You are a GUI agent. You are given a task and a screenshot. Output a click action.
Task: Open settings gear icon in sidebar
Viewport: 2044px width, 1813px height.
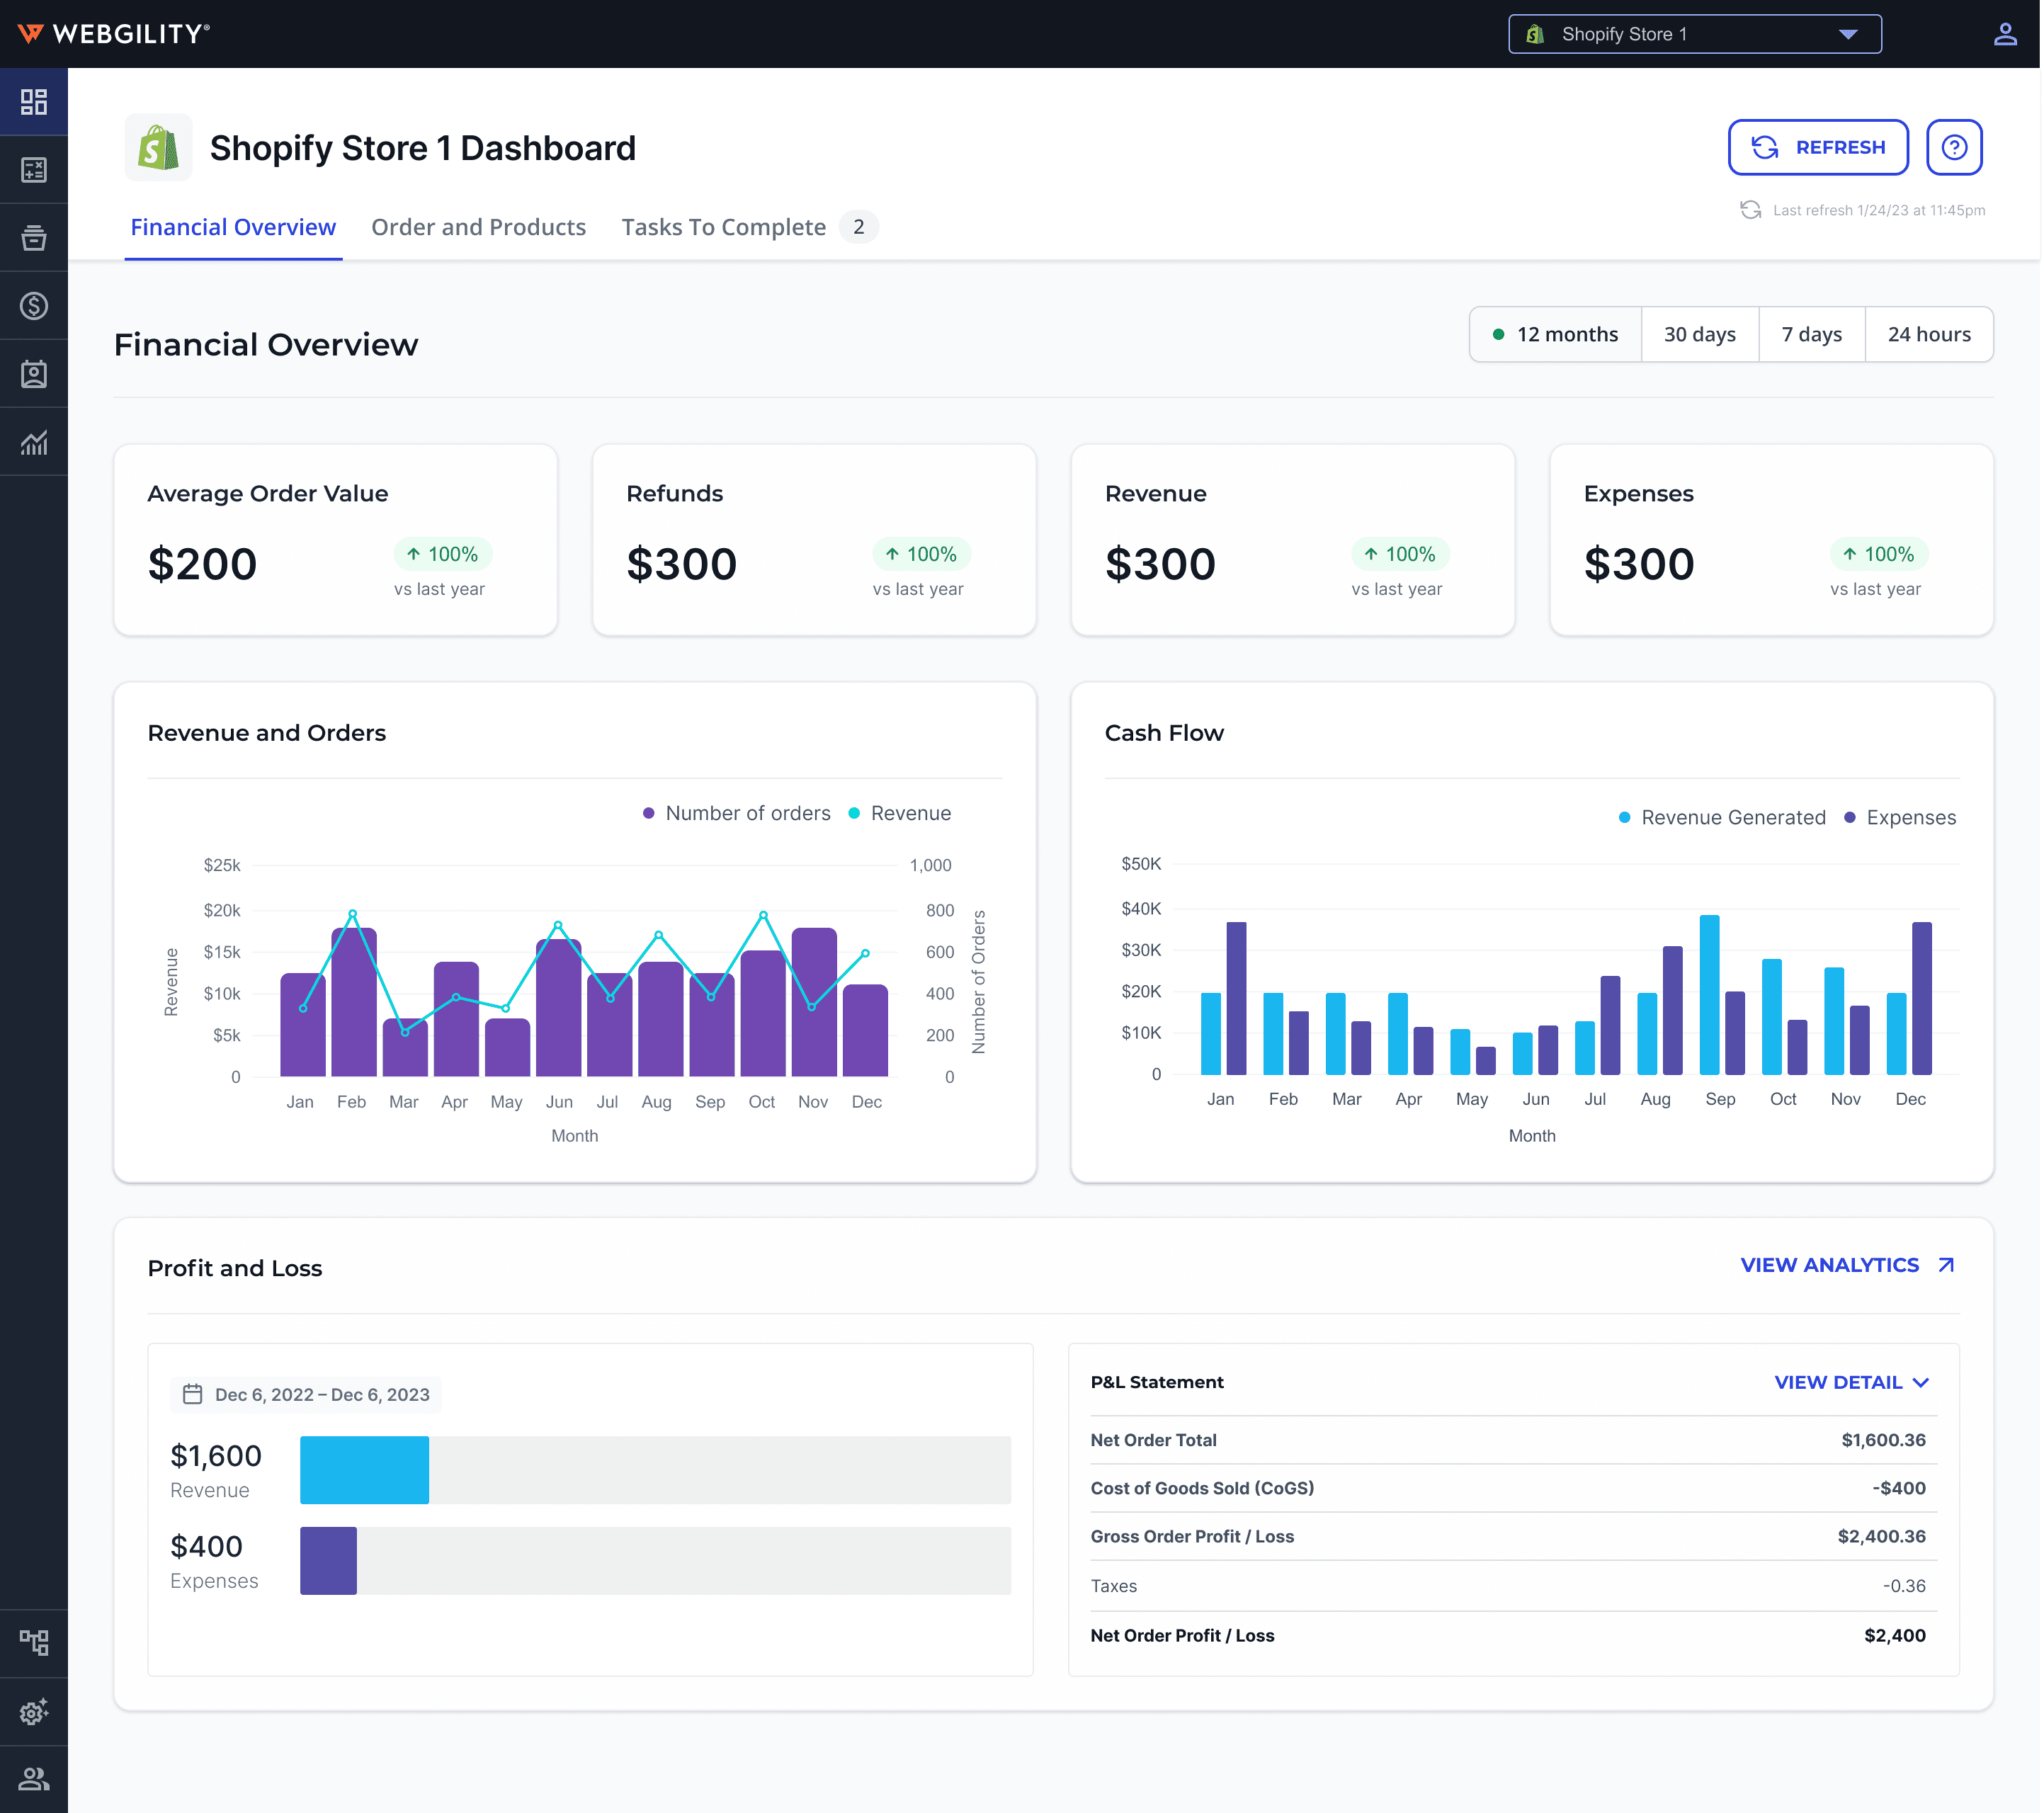pos(34,1712)
